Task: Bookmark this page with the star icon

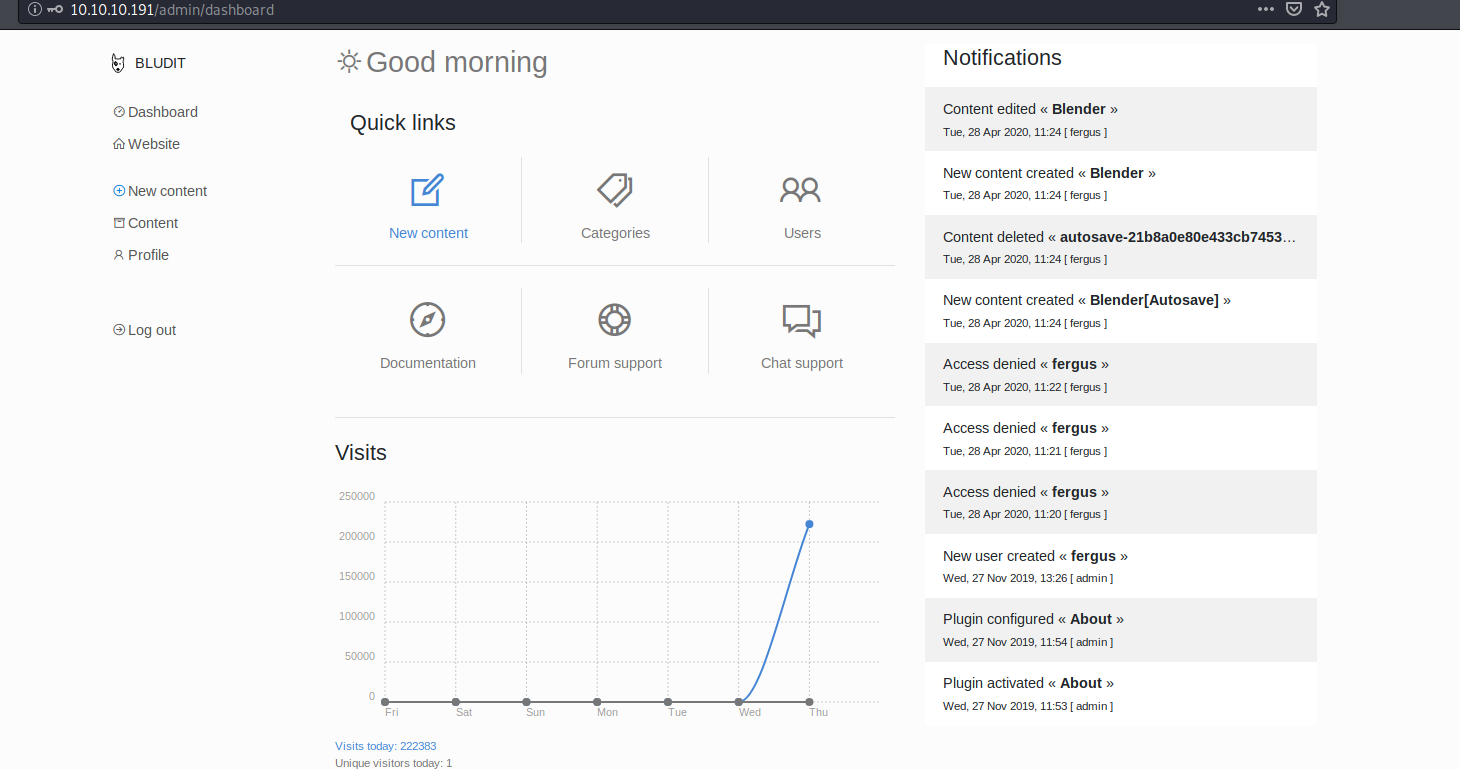Action: pos(1322,10)
